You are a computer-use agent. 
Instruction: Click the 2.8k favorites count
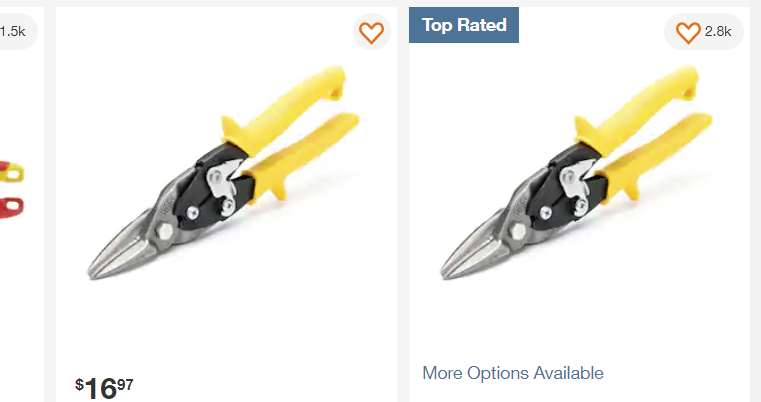pos(718,33)
